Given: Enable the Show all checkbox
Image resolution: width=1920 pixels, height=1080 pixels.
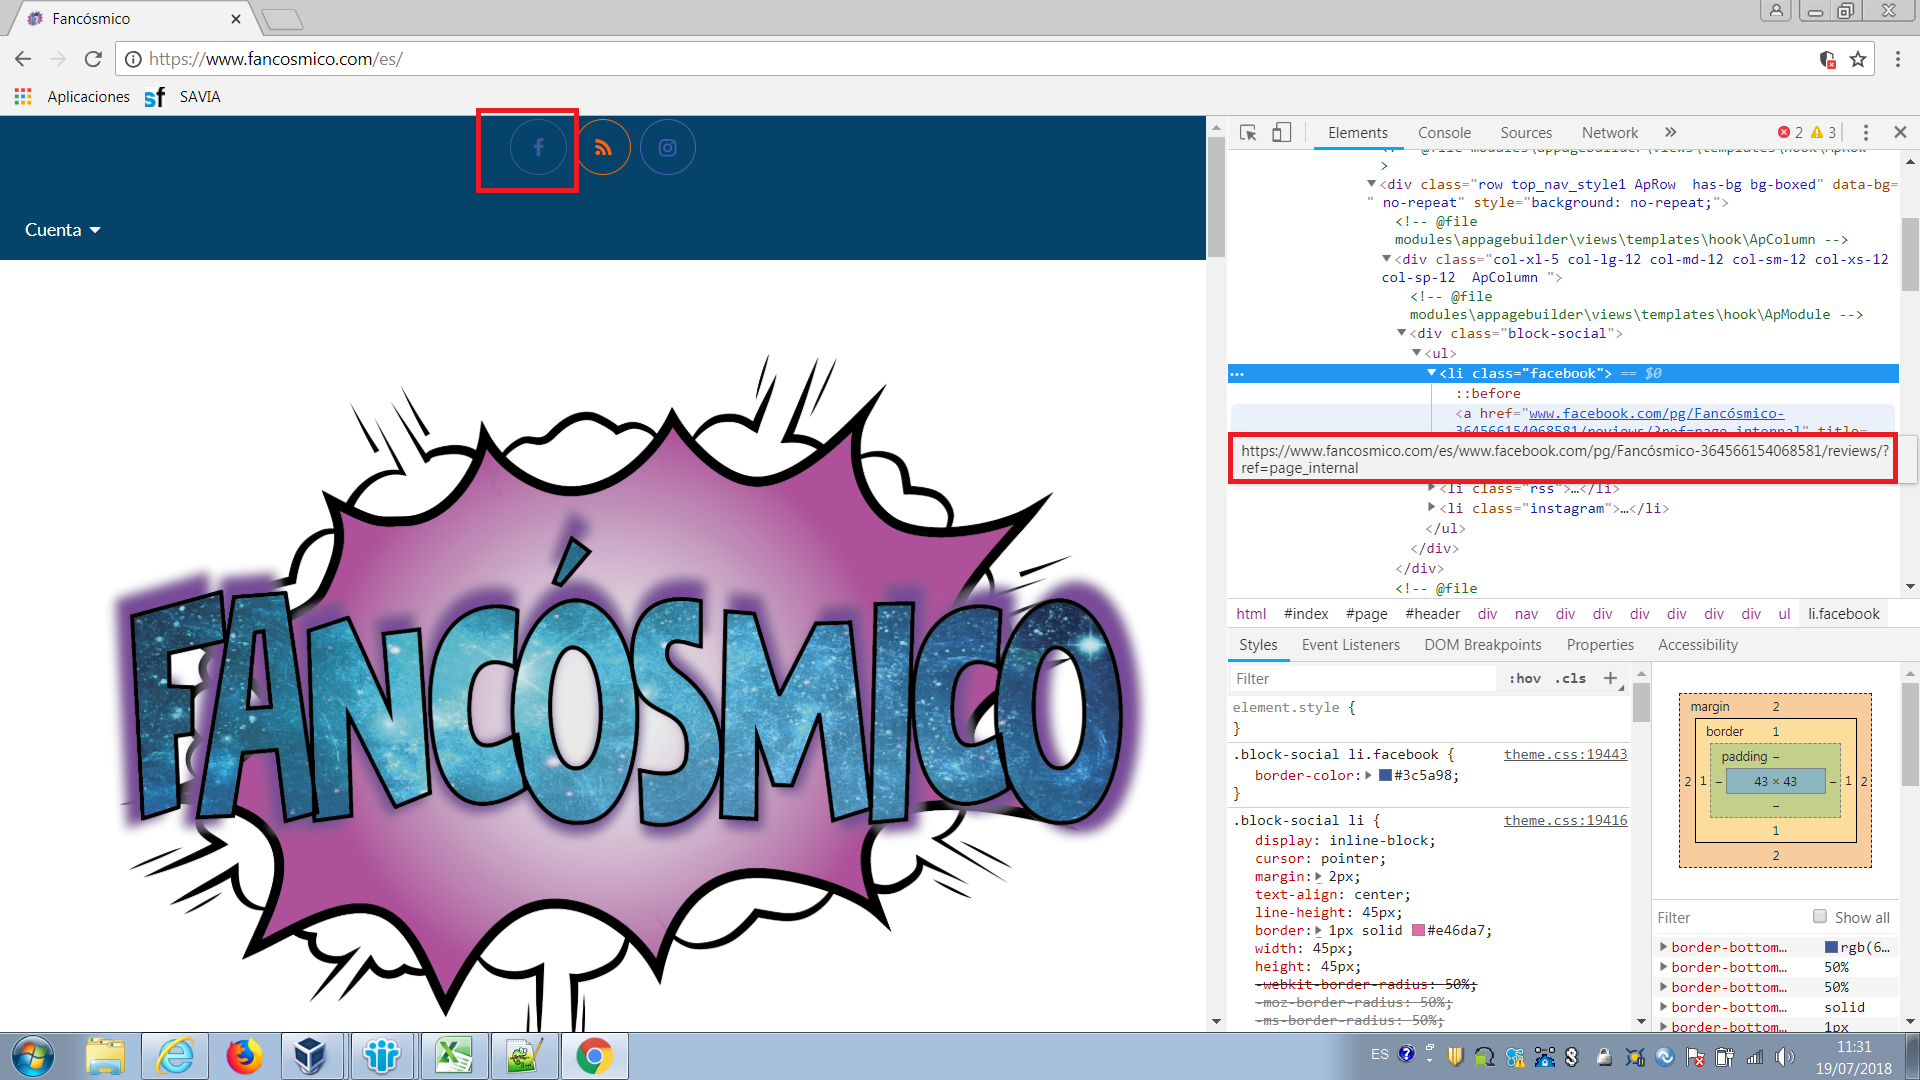Looking at the screenshot, I should point(1820,917).
